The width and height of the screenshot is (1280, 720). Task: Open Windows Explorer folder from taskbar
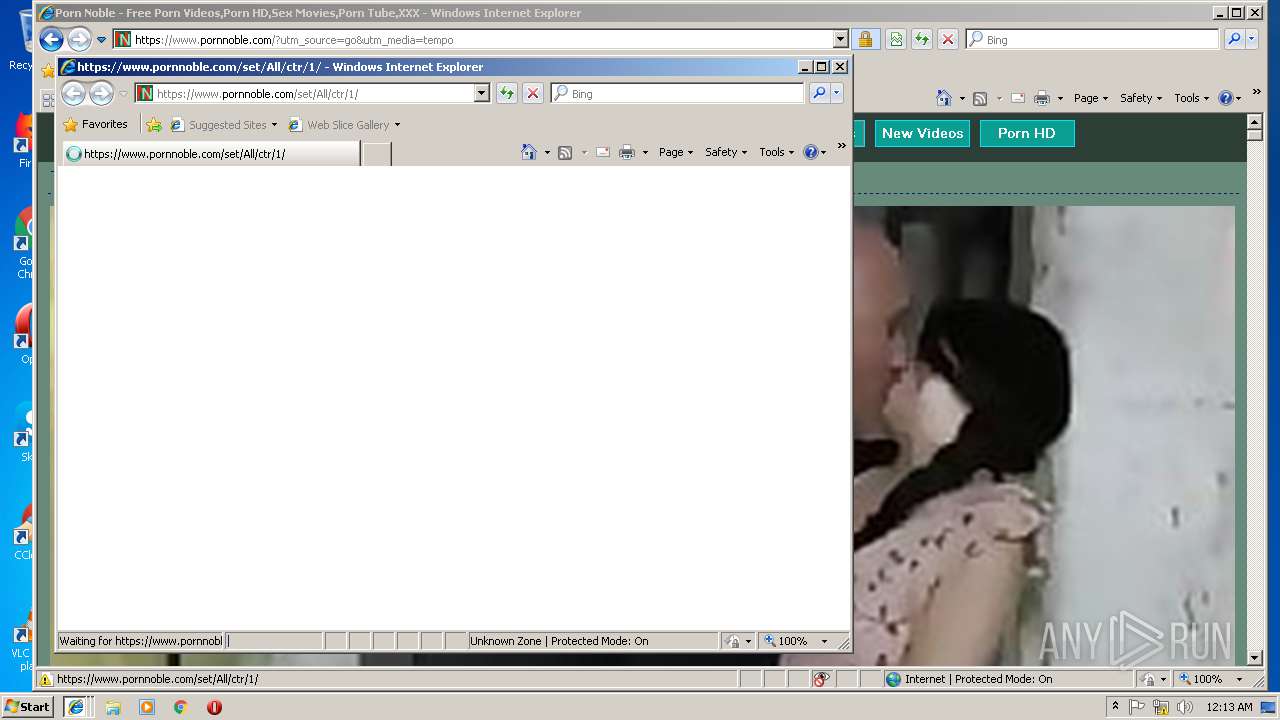pyautogui.click(x=113, y=707)
